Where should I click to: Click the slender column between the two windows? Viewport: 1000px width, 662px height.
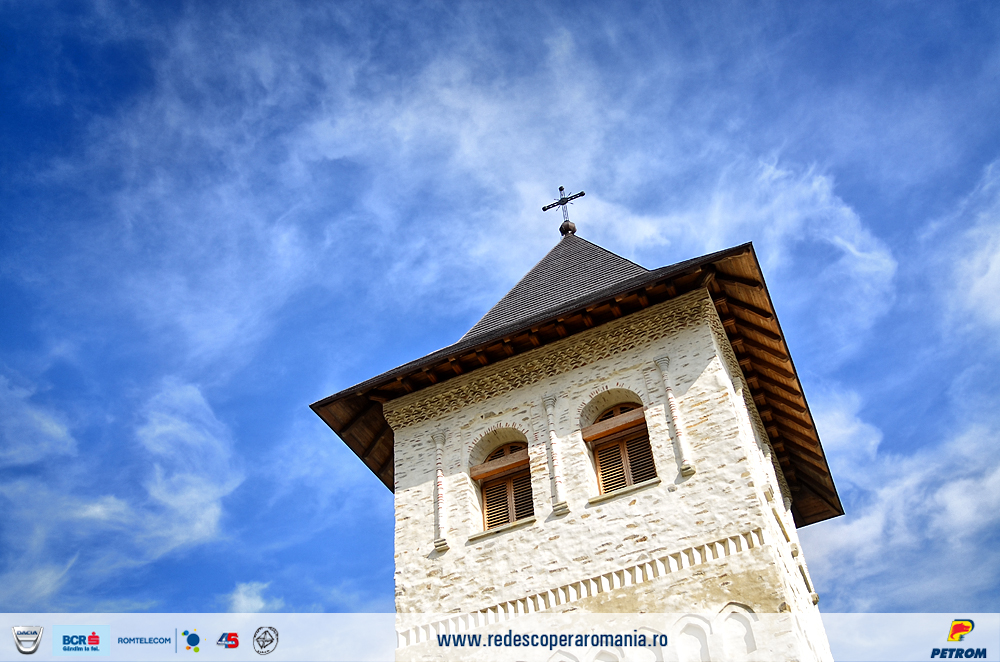pyautogui.click(x=553, y=453)
